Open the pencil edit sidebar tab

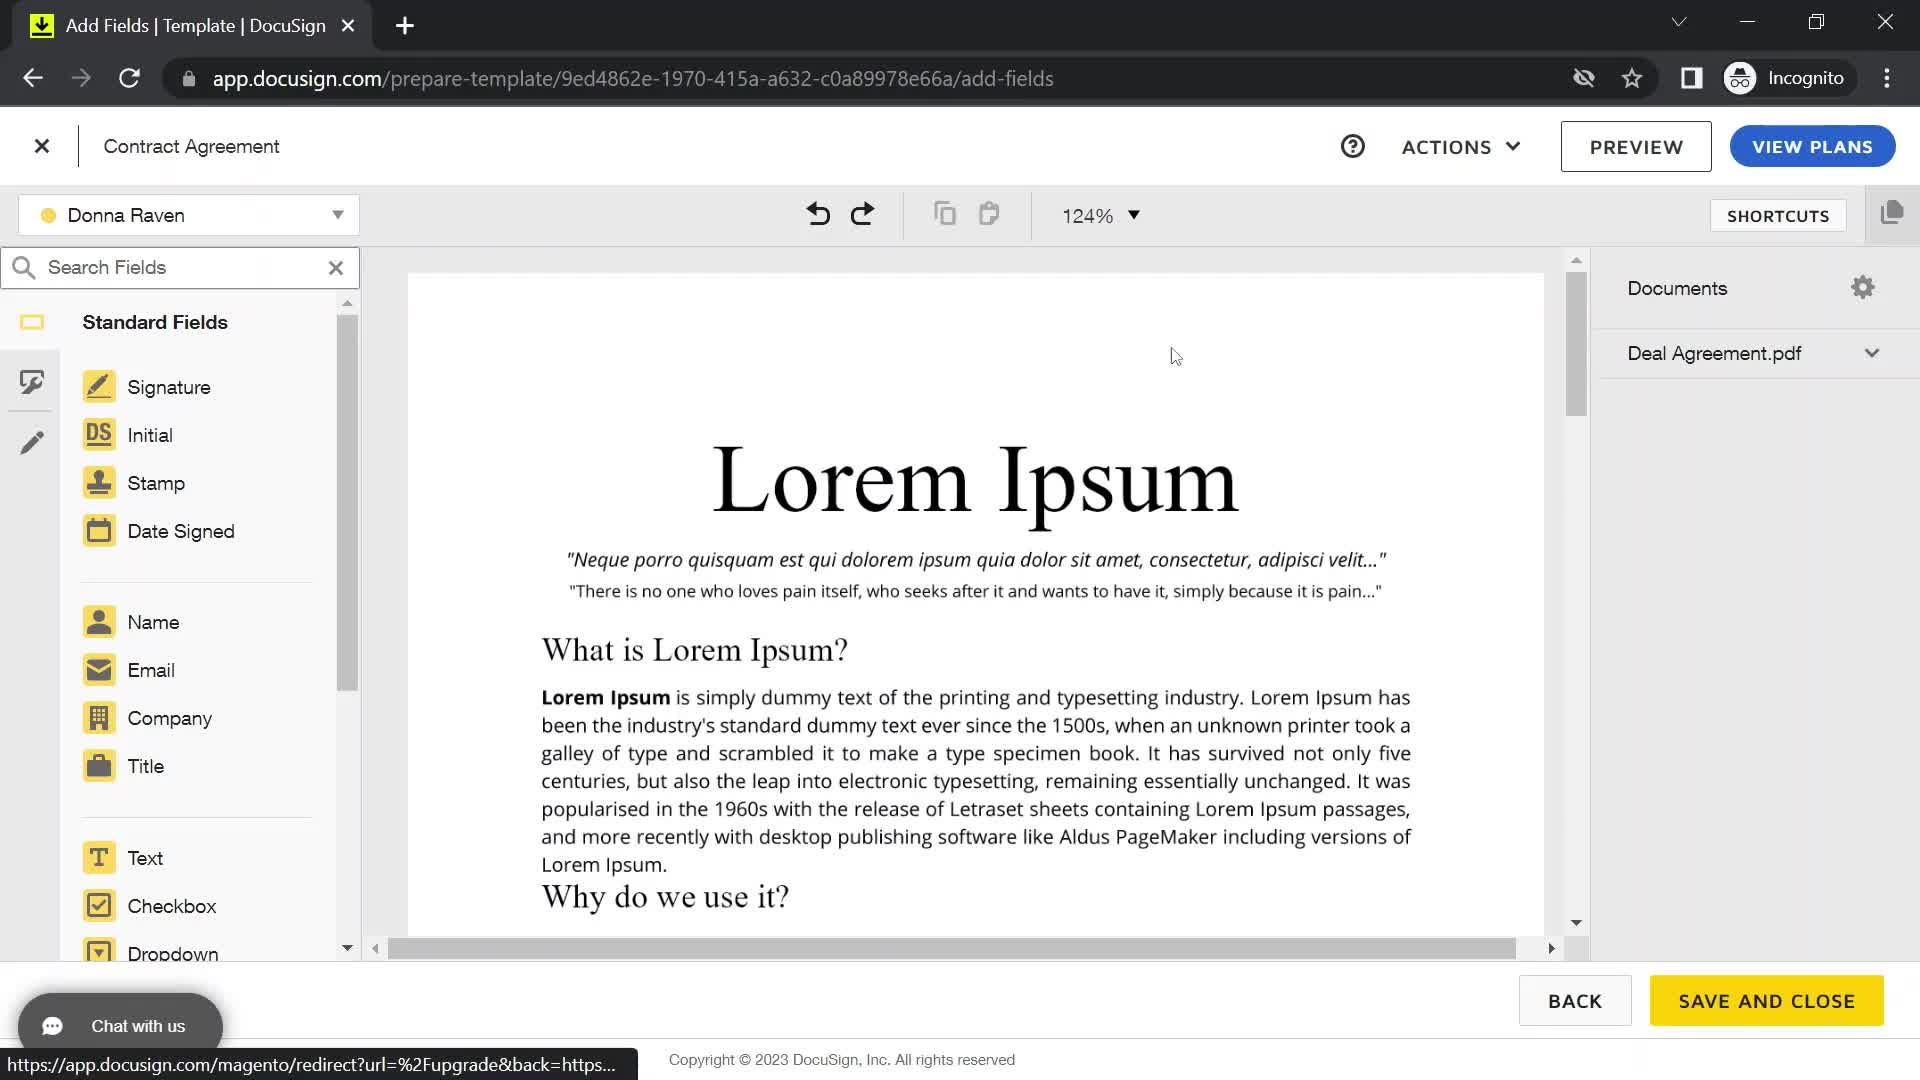32,442
